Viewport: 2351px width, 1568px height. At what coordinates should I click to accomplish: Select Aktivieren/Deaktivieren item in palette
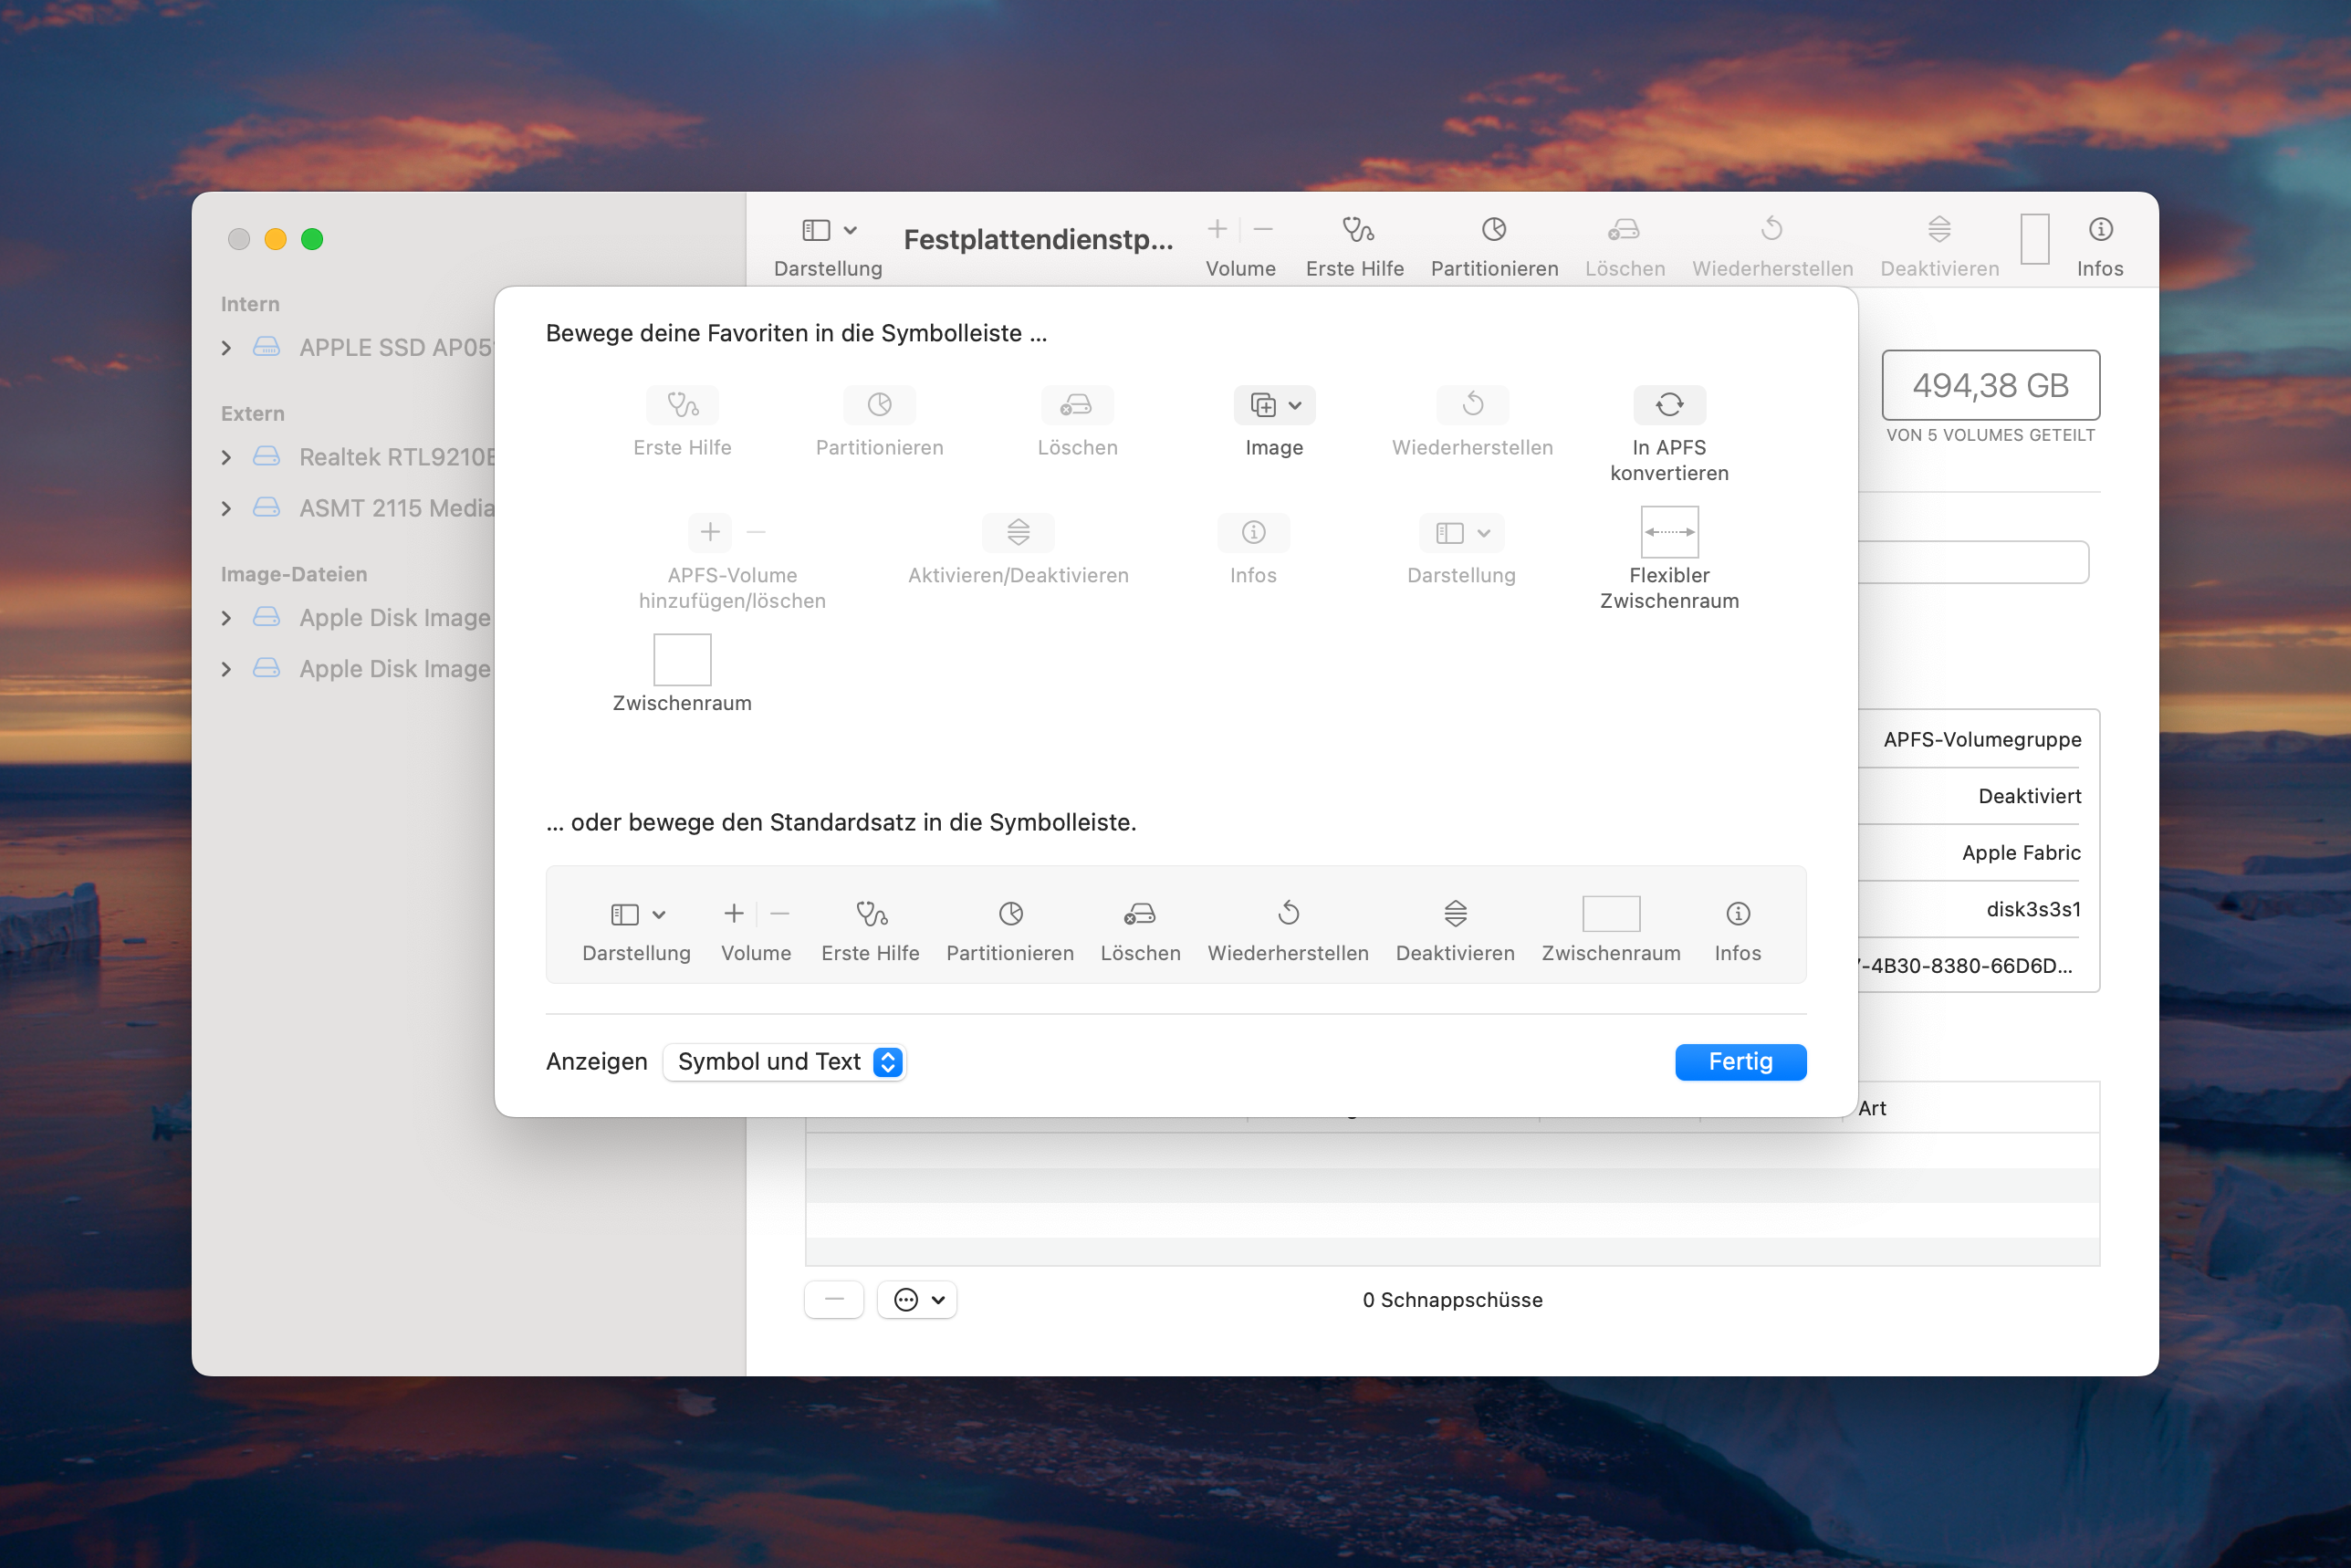(x=1018, y=550)
